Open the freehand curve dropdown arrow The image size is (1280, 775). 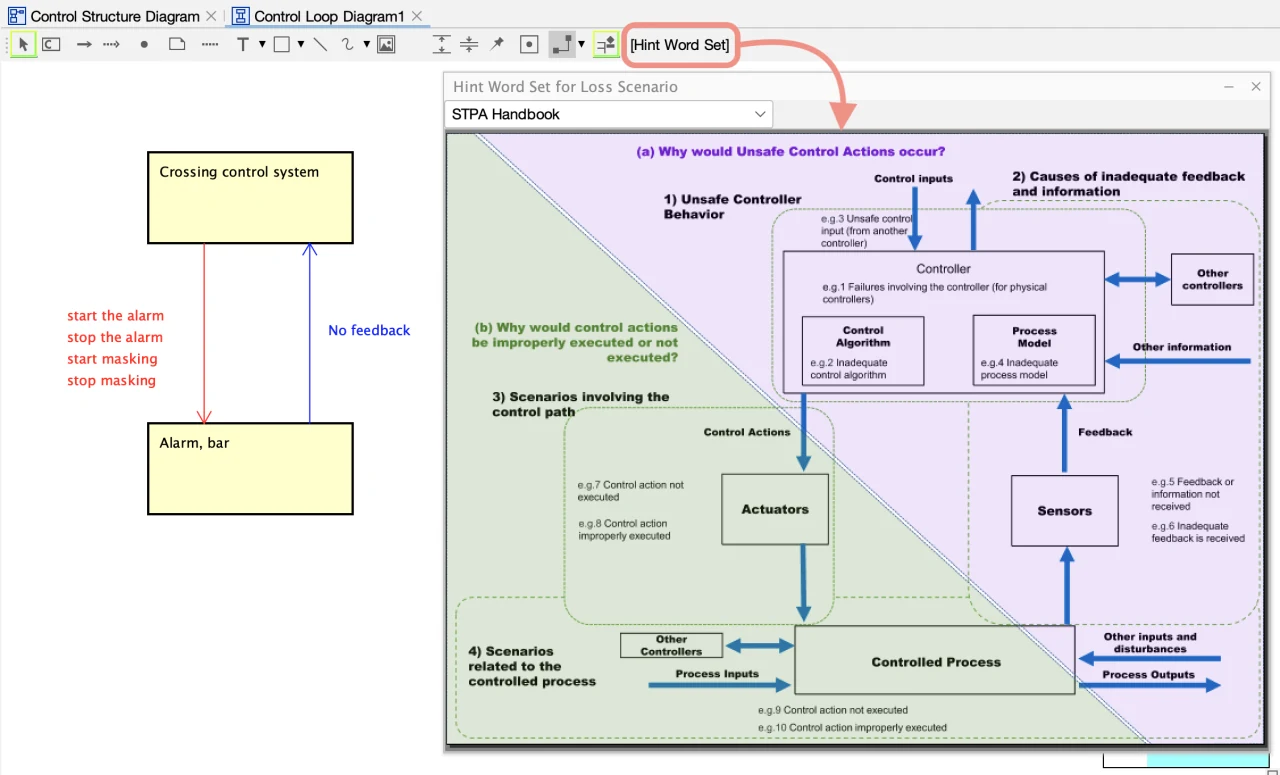click(367, 44)
